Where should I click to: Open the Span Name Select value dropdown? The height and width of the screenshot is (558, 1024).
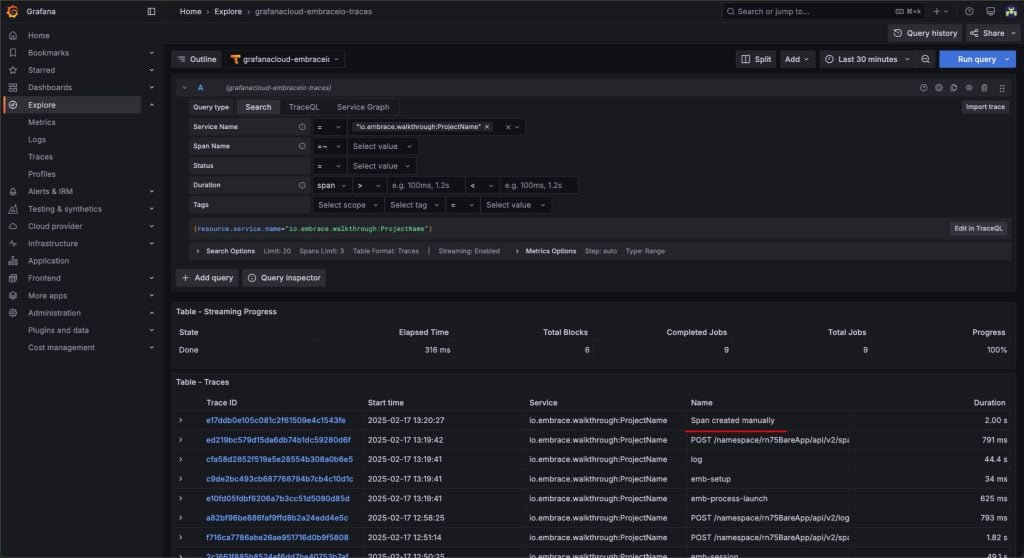pos(382,146)
